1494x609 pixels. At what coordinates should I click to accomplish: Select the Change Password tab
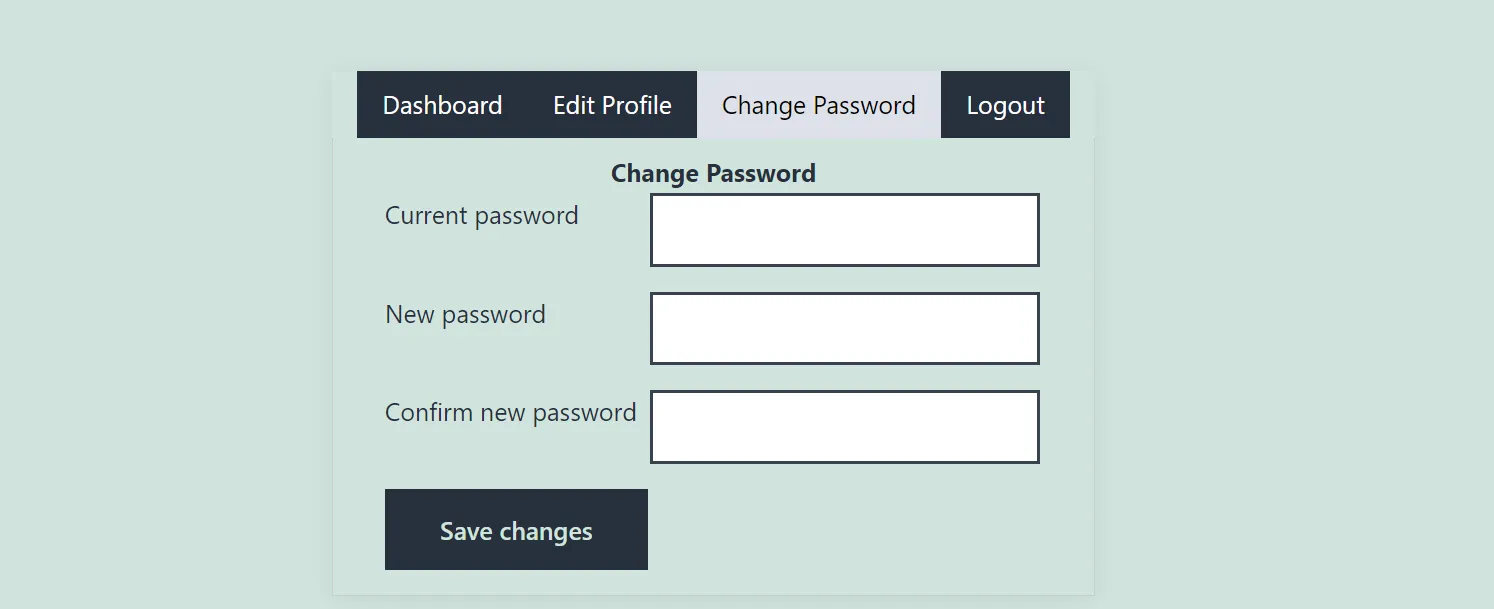818,105
